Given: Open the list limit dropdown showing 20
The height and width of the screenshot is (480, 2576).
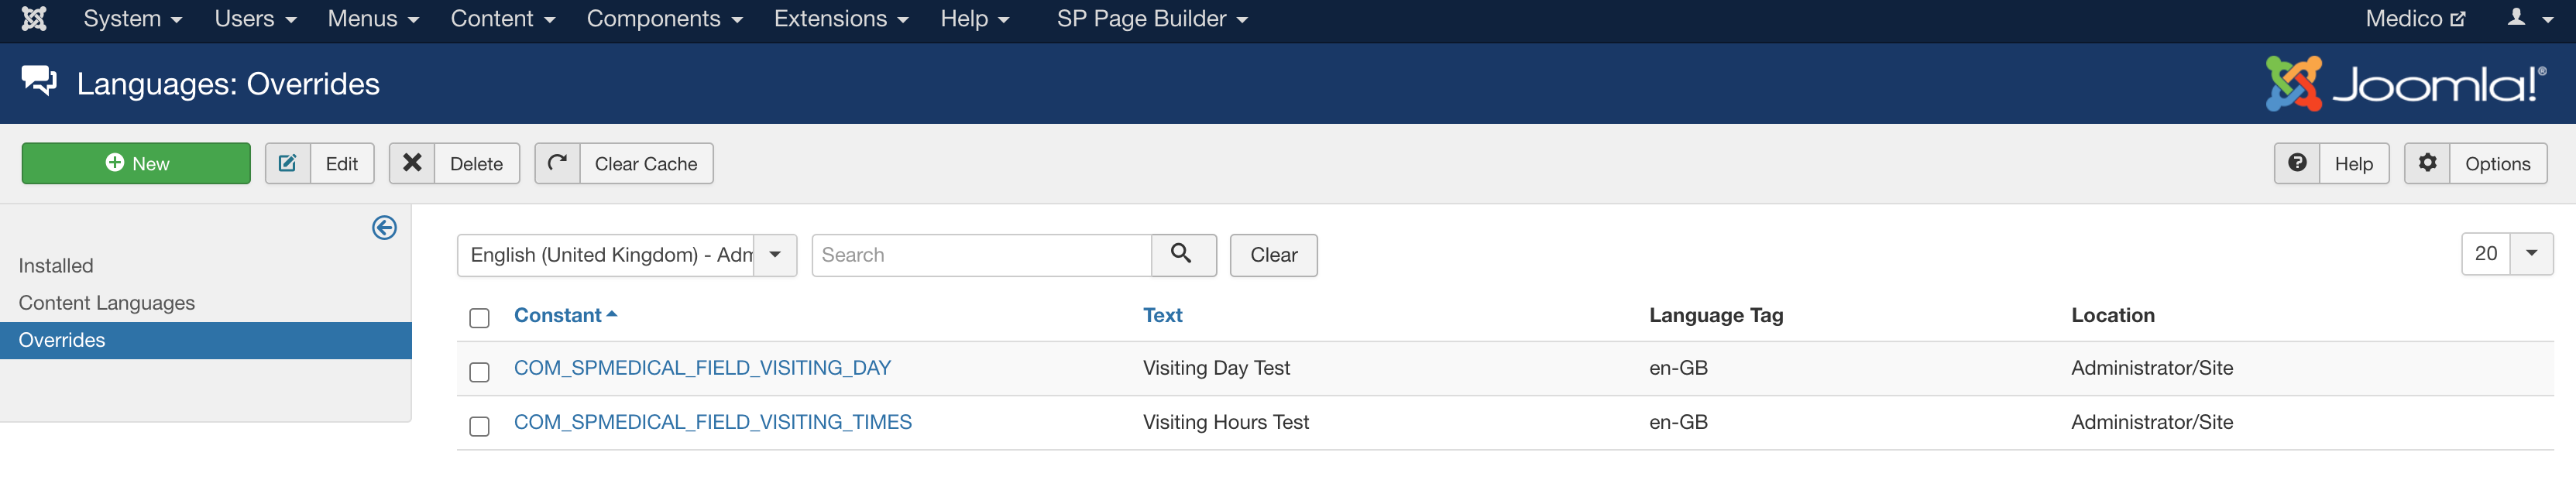Looking at the screenshot, I should [x=2531, y=254].
